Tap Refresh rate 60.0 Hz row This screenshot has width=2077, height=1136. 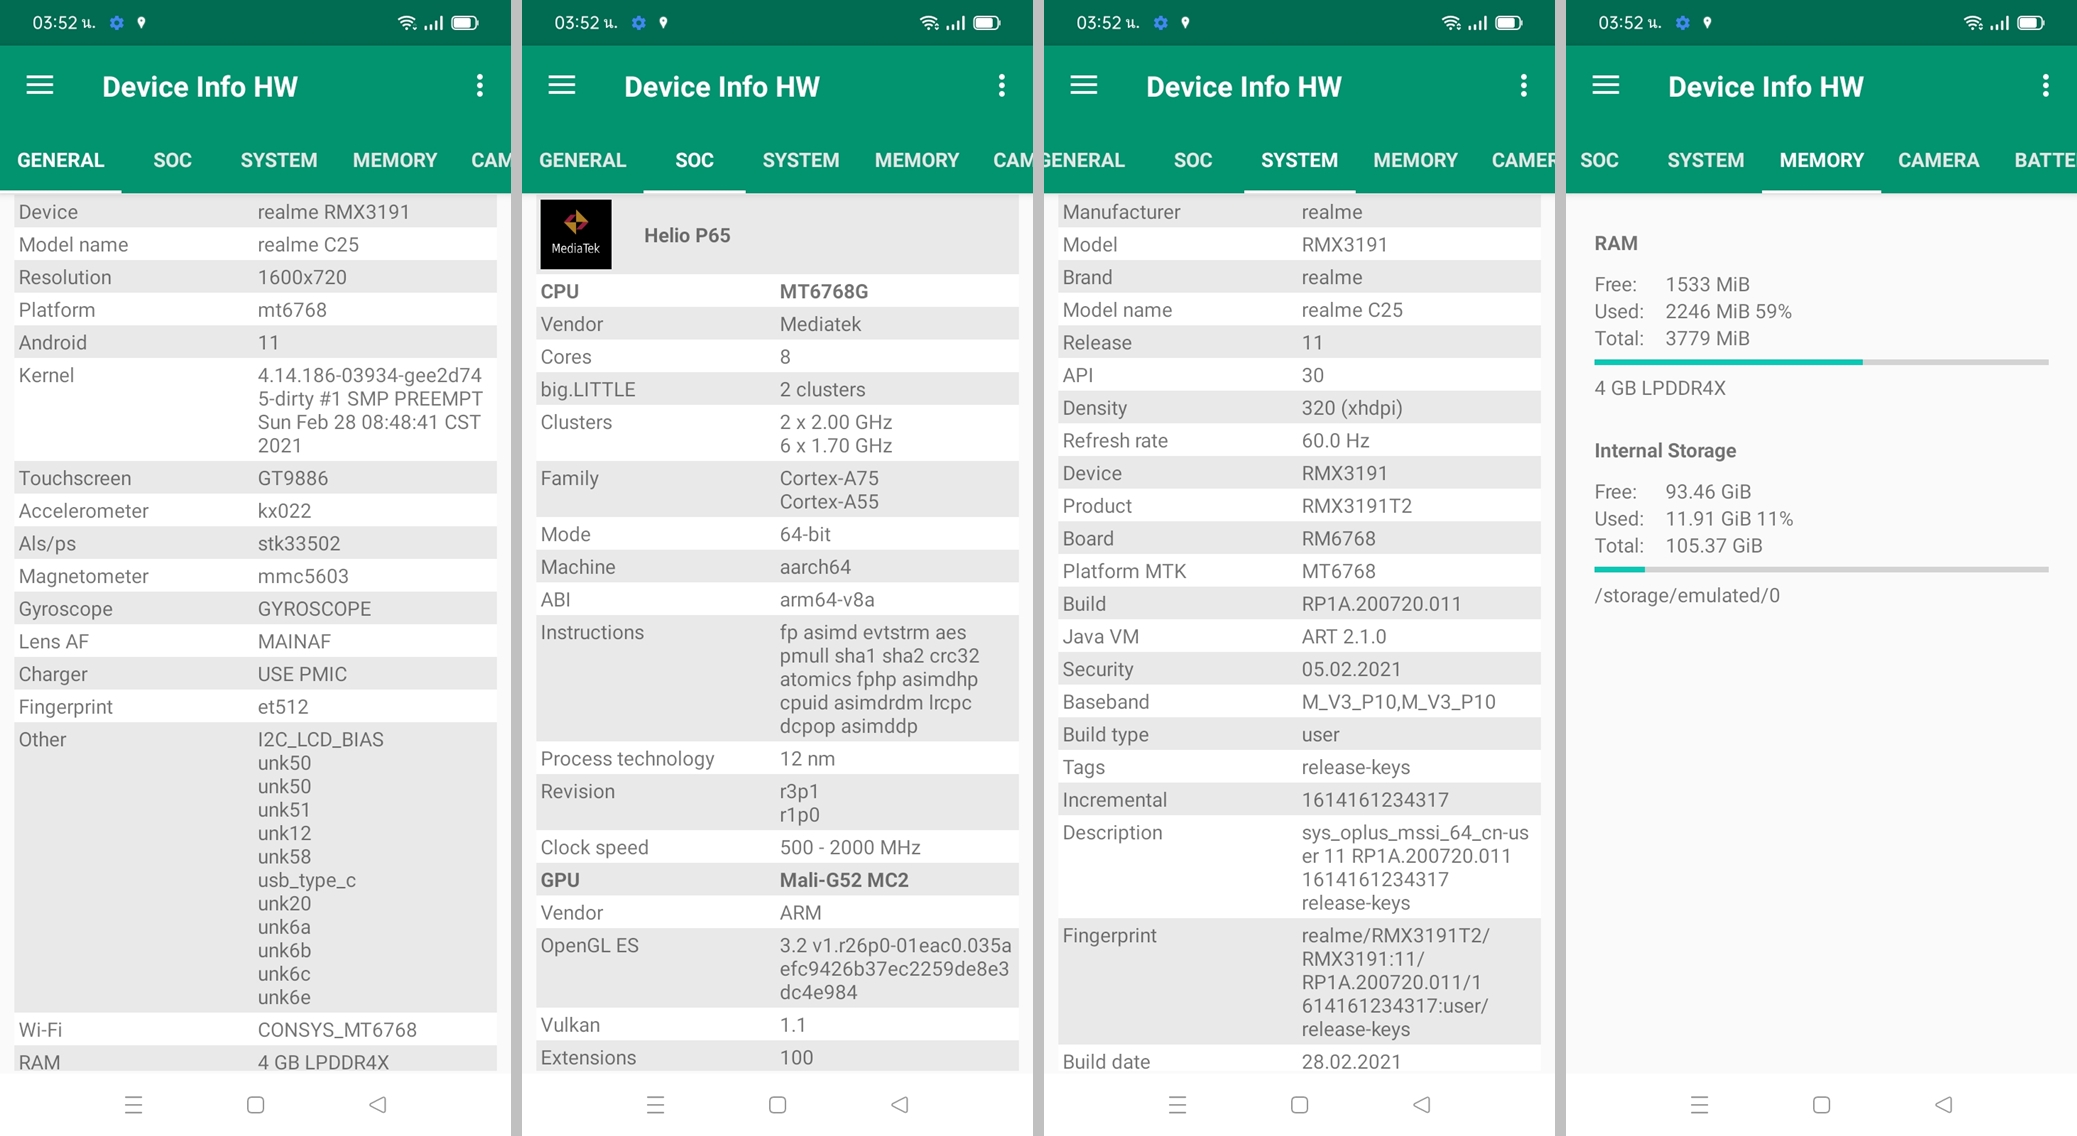click(1300, 441)
